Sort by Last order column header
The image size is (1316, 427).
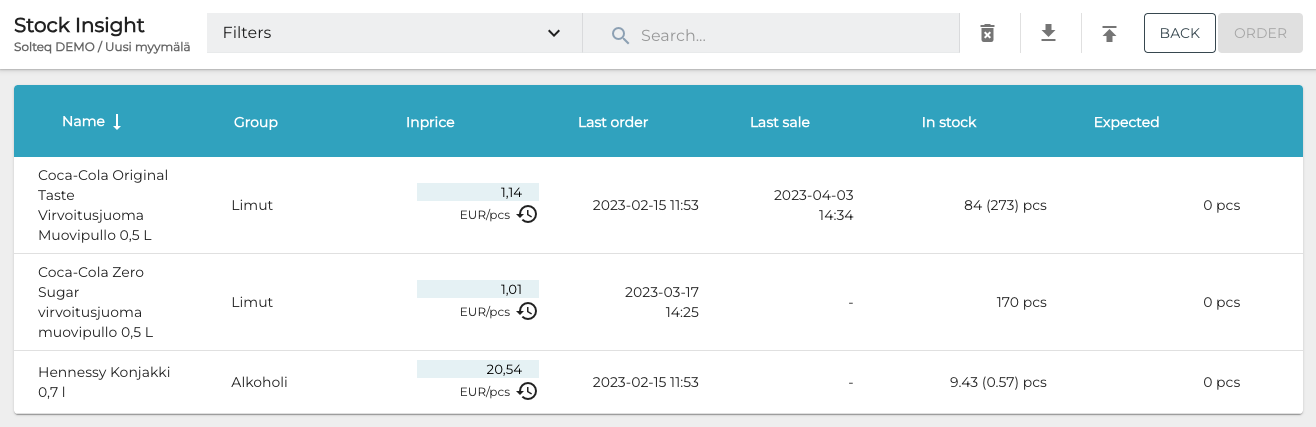(612, 122)
